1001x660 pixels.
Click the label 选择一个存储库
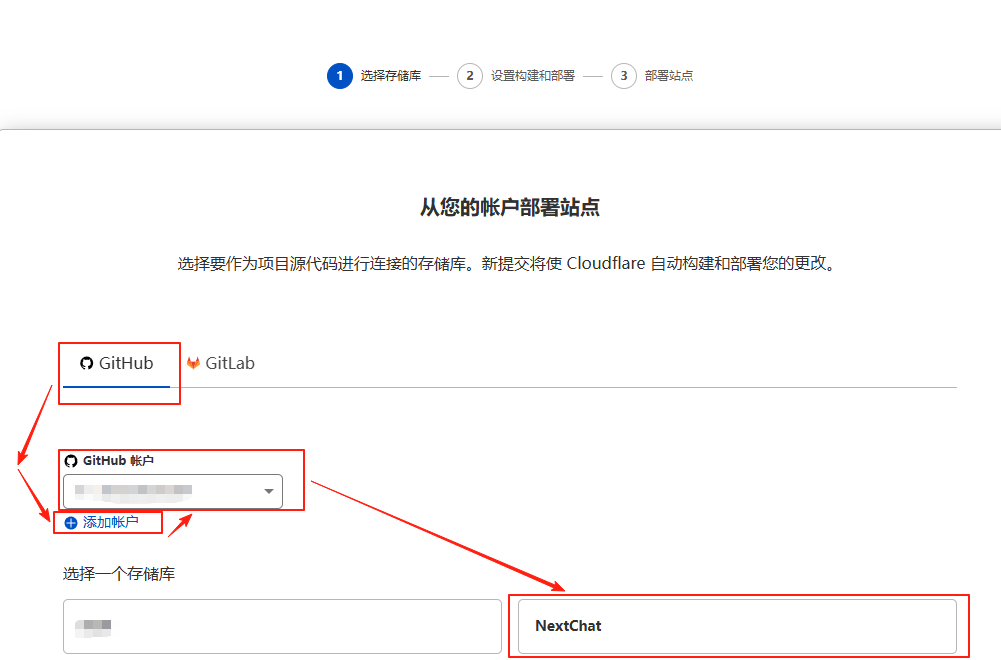tap(119, 574)
